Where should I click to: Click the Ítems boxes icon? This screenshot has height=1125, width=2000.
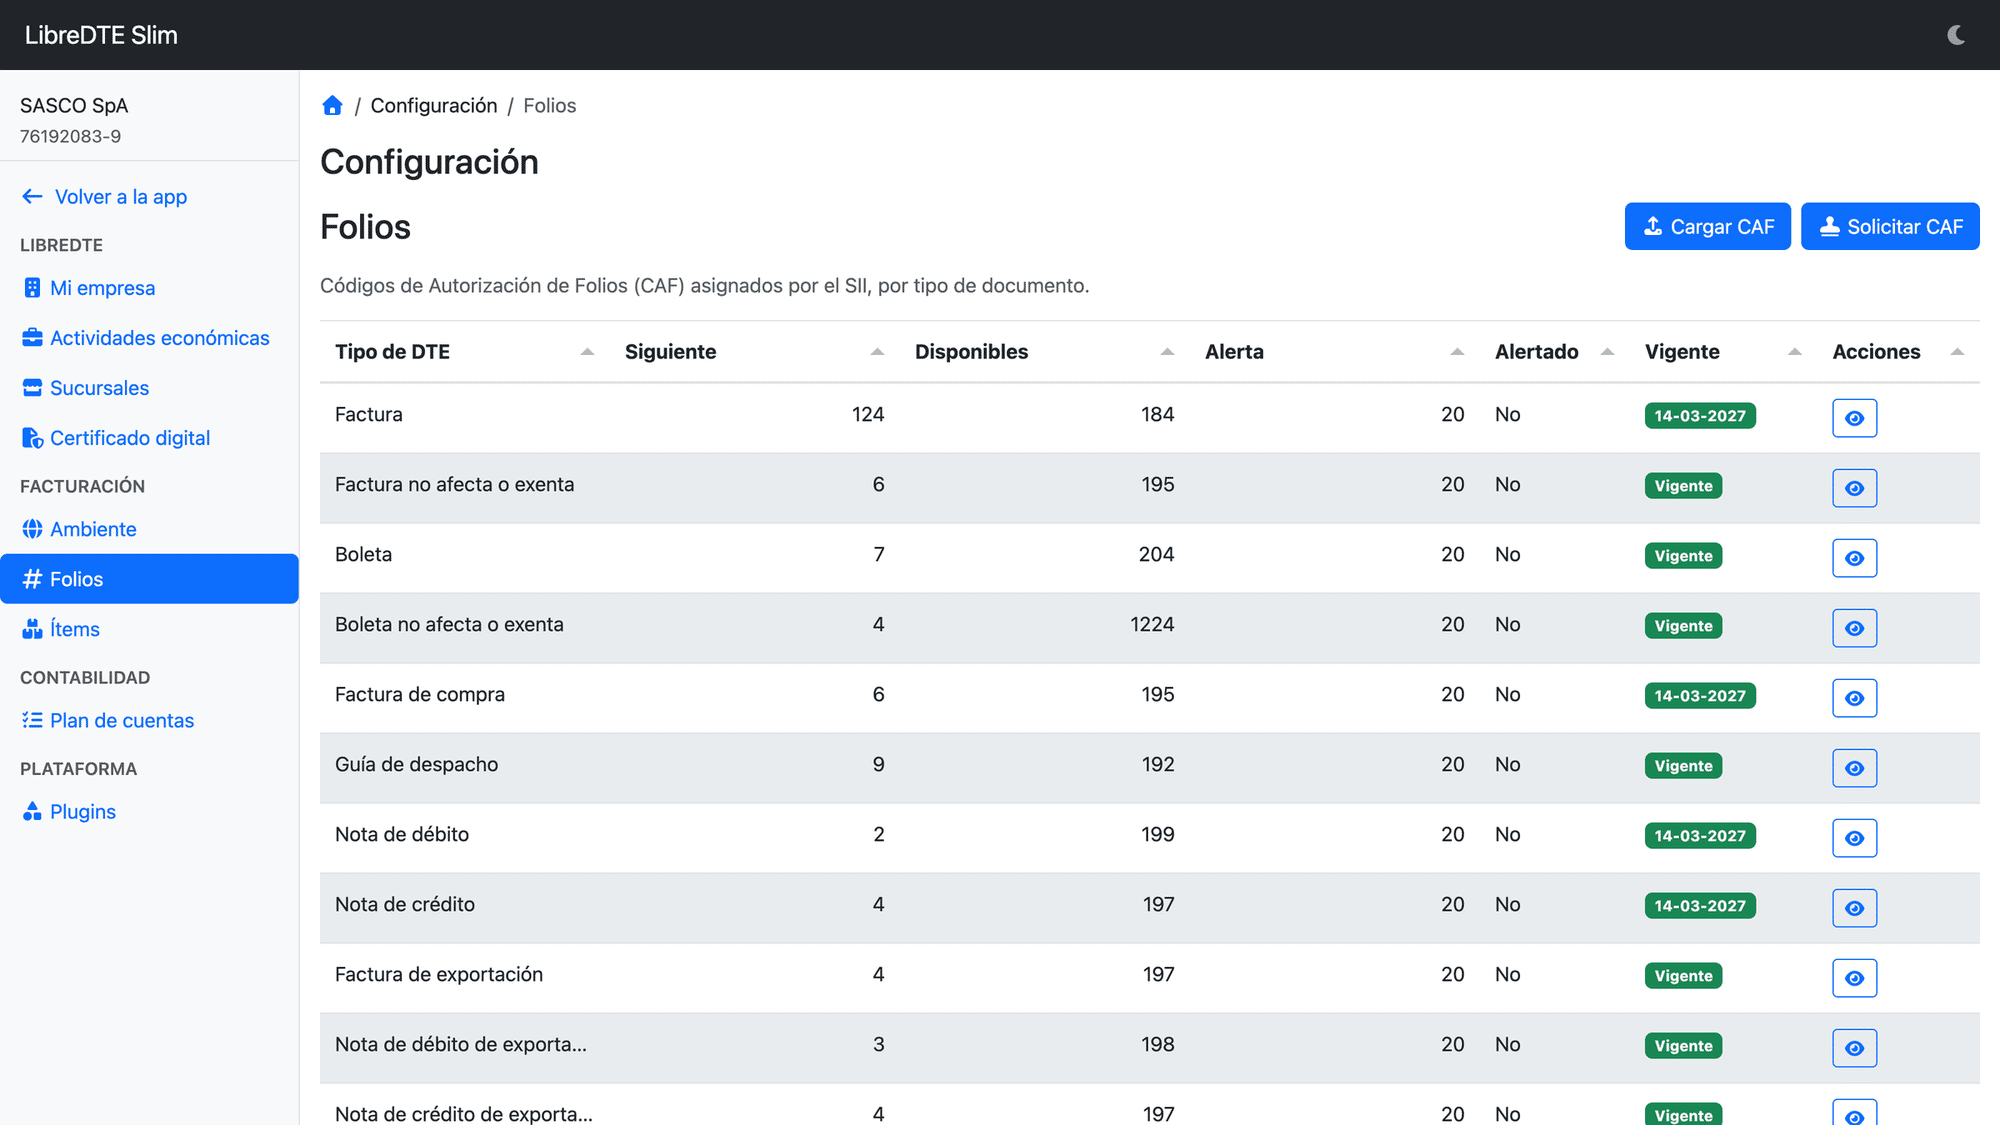click(x=32, y=629)
